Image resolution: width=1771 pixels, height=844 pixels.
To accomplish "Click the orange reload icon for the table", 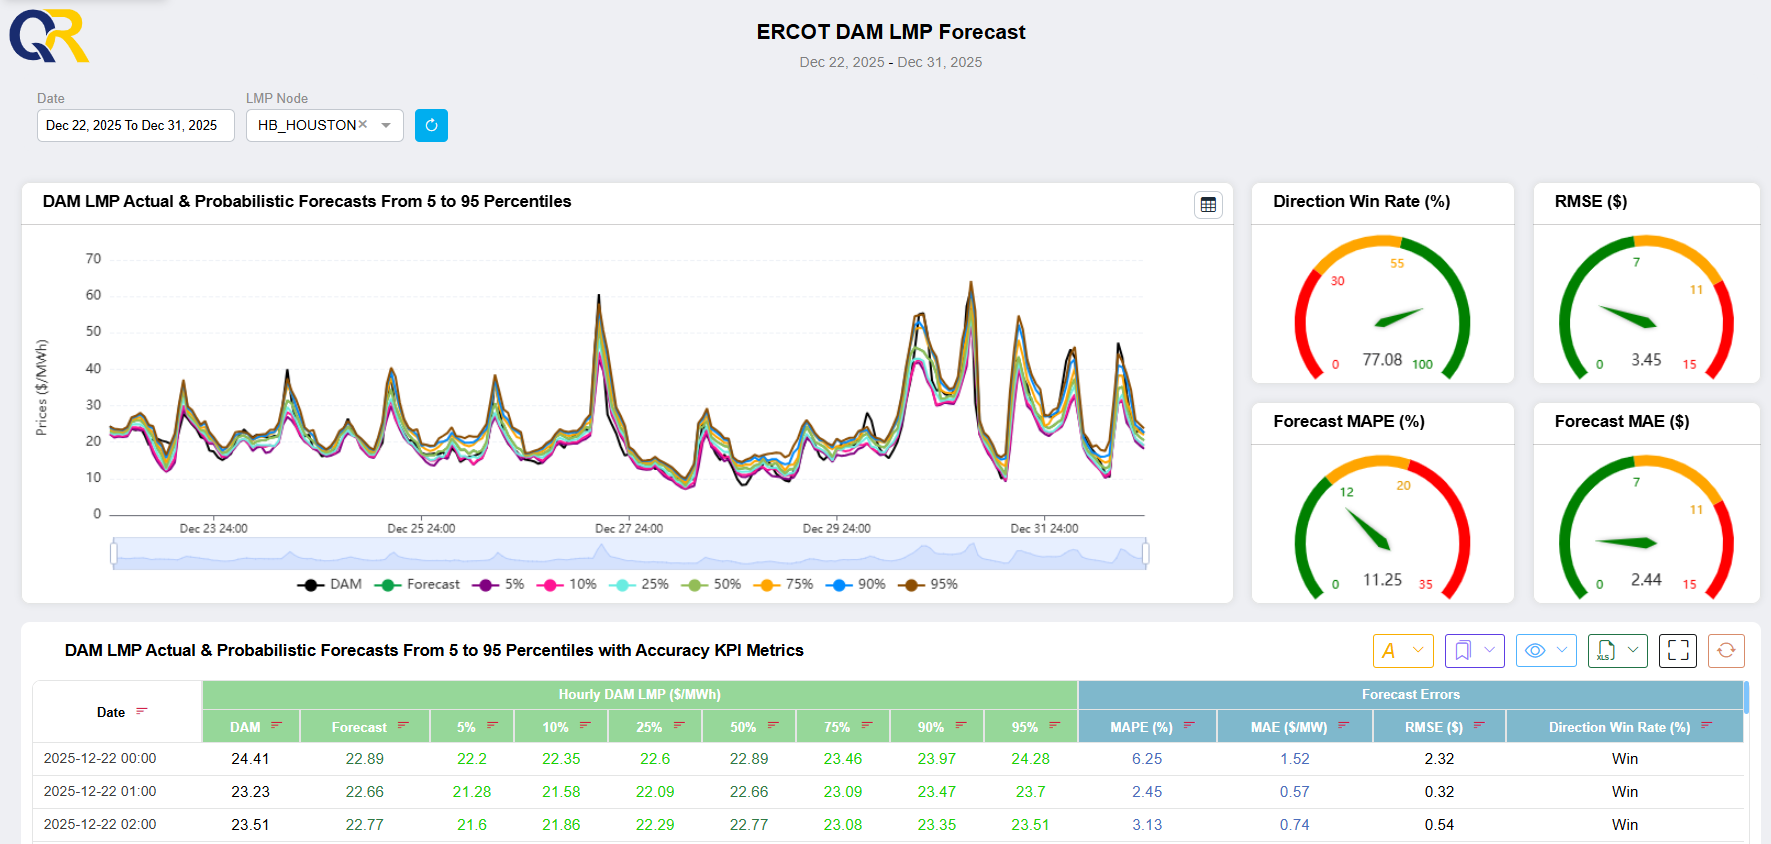I will (x=1726, y=650).
